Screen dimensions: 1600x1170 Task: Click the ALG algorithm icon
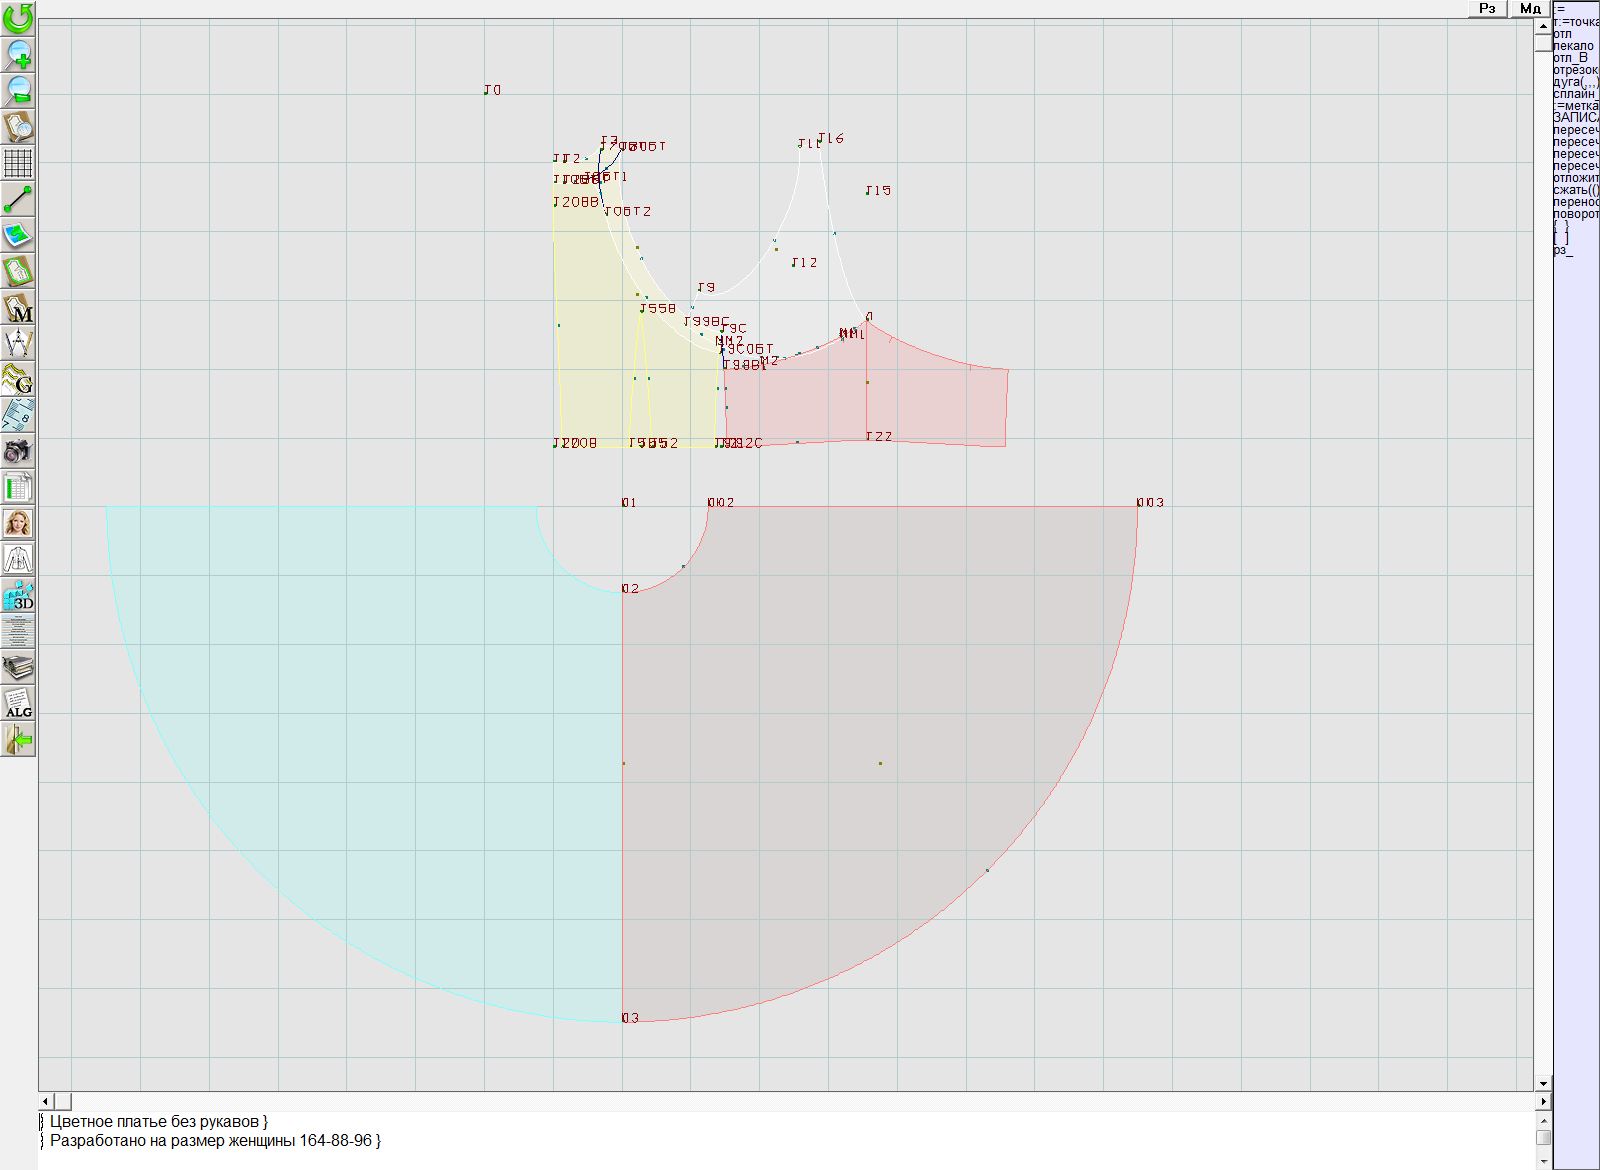click(x=18, y=704)
